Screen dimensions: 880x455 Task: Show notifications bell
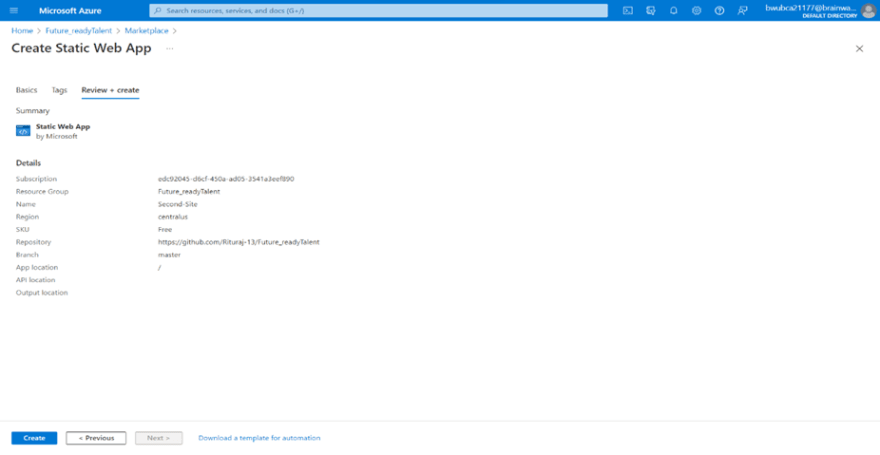tap(673, 11)
